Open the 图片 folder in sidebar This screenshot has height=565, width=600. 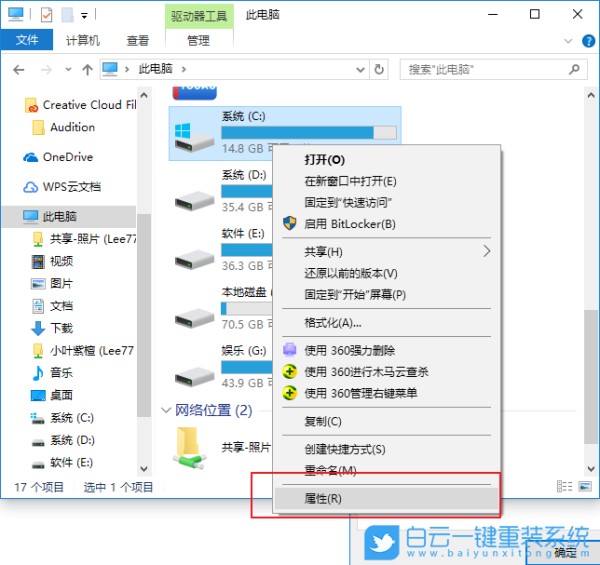click(52, 283)
